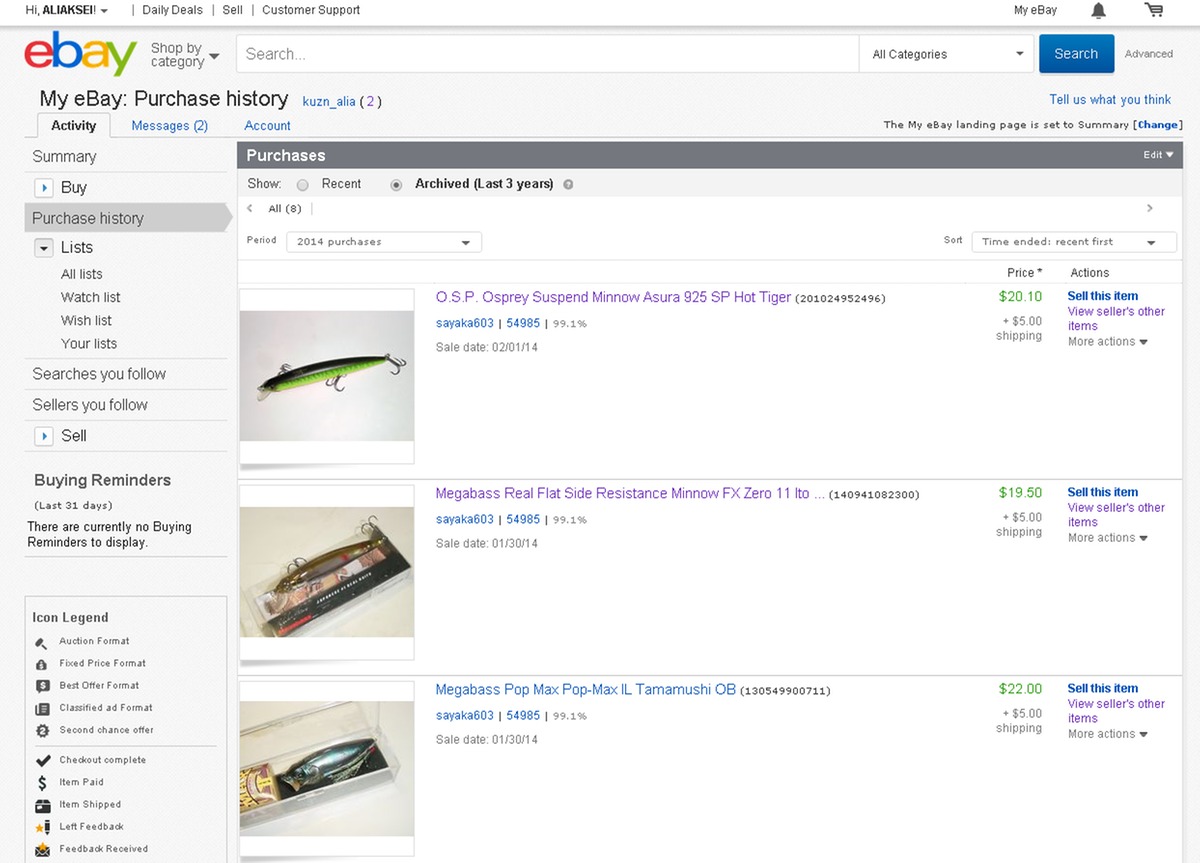Open Megabass Pop Max Tamamushi OB listing title
Screen dimensions: 1200x863
coord(586,690)
